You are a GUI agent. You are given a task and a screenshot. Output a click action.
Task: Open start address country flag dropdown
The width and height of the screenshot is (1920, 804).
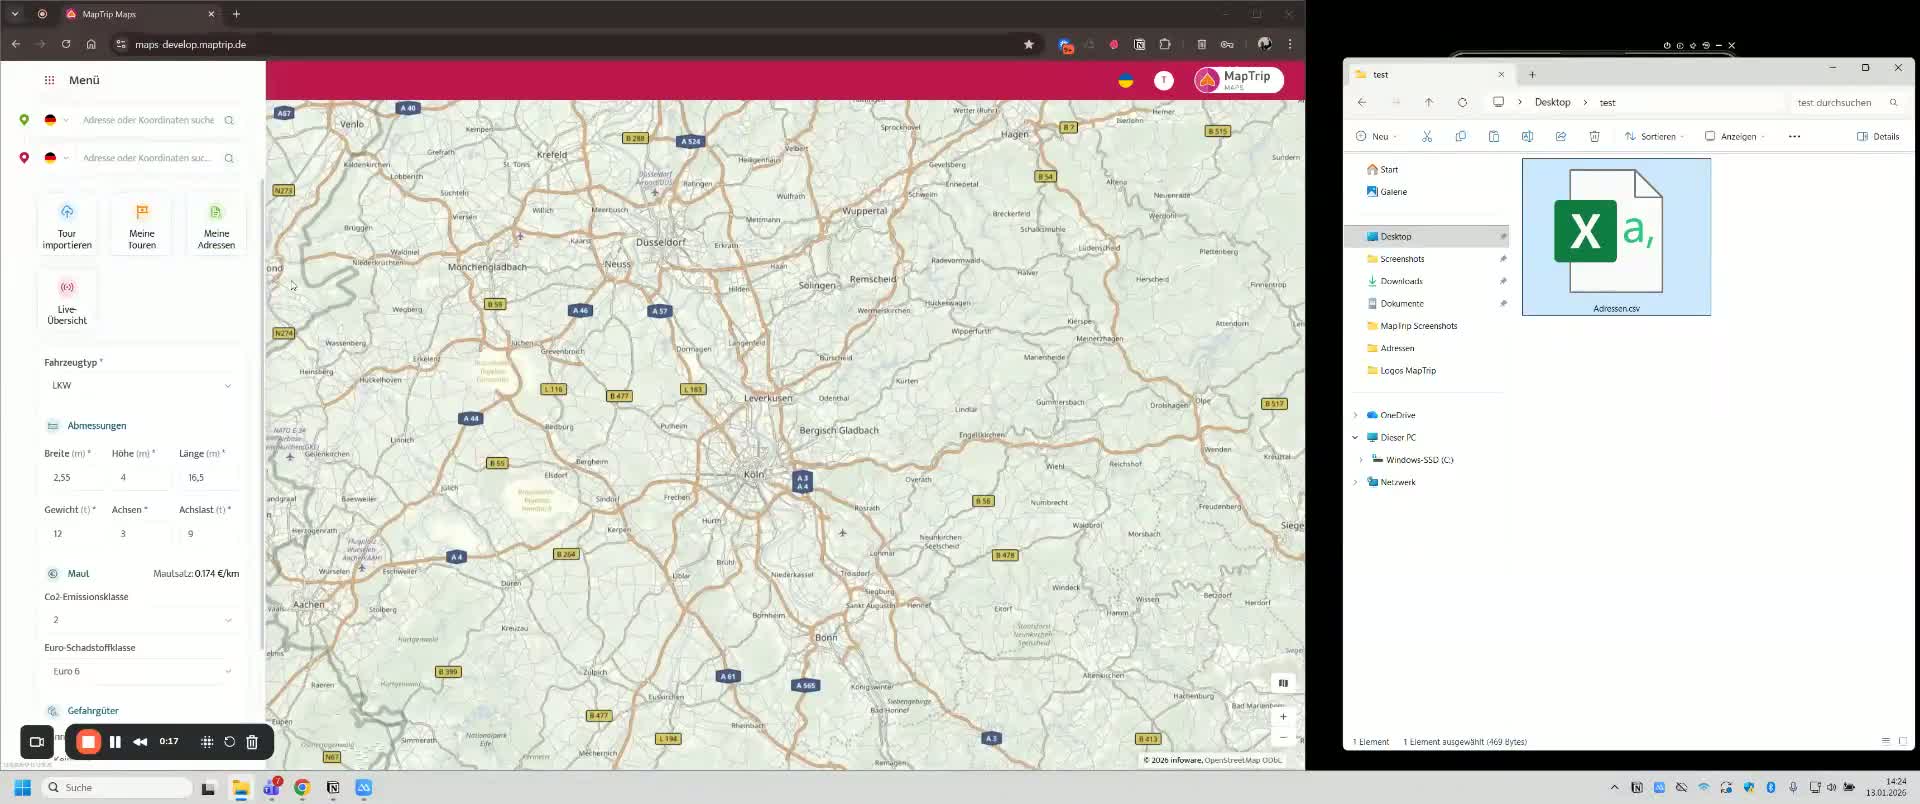pyautogui.click(x=56, y=120)
